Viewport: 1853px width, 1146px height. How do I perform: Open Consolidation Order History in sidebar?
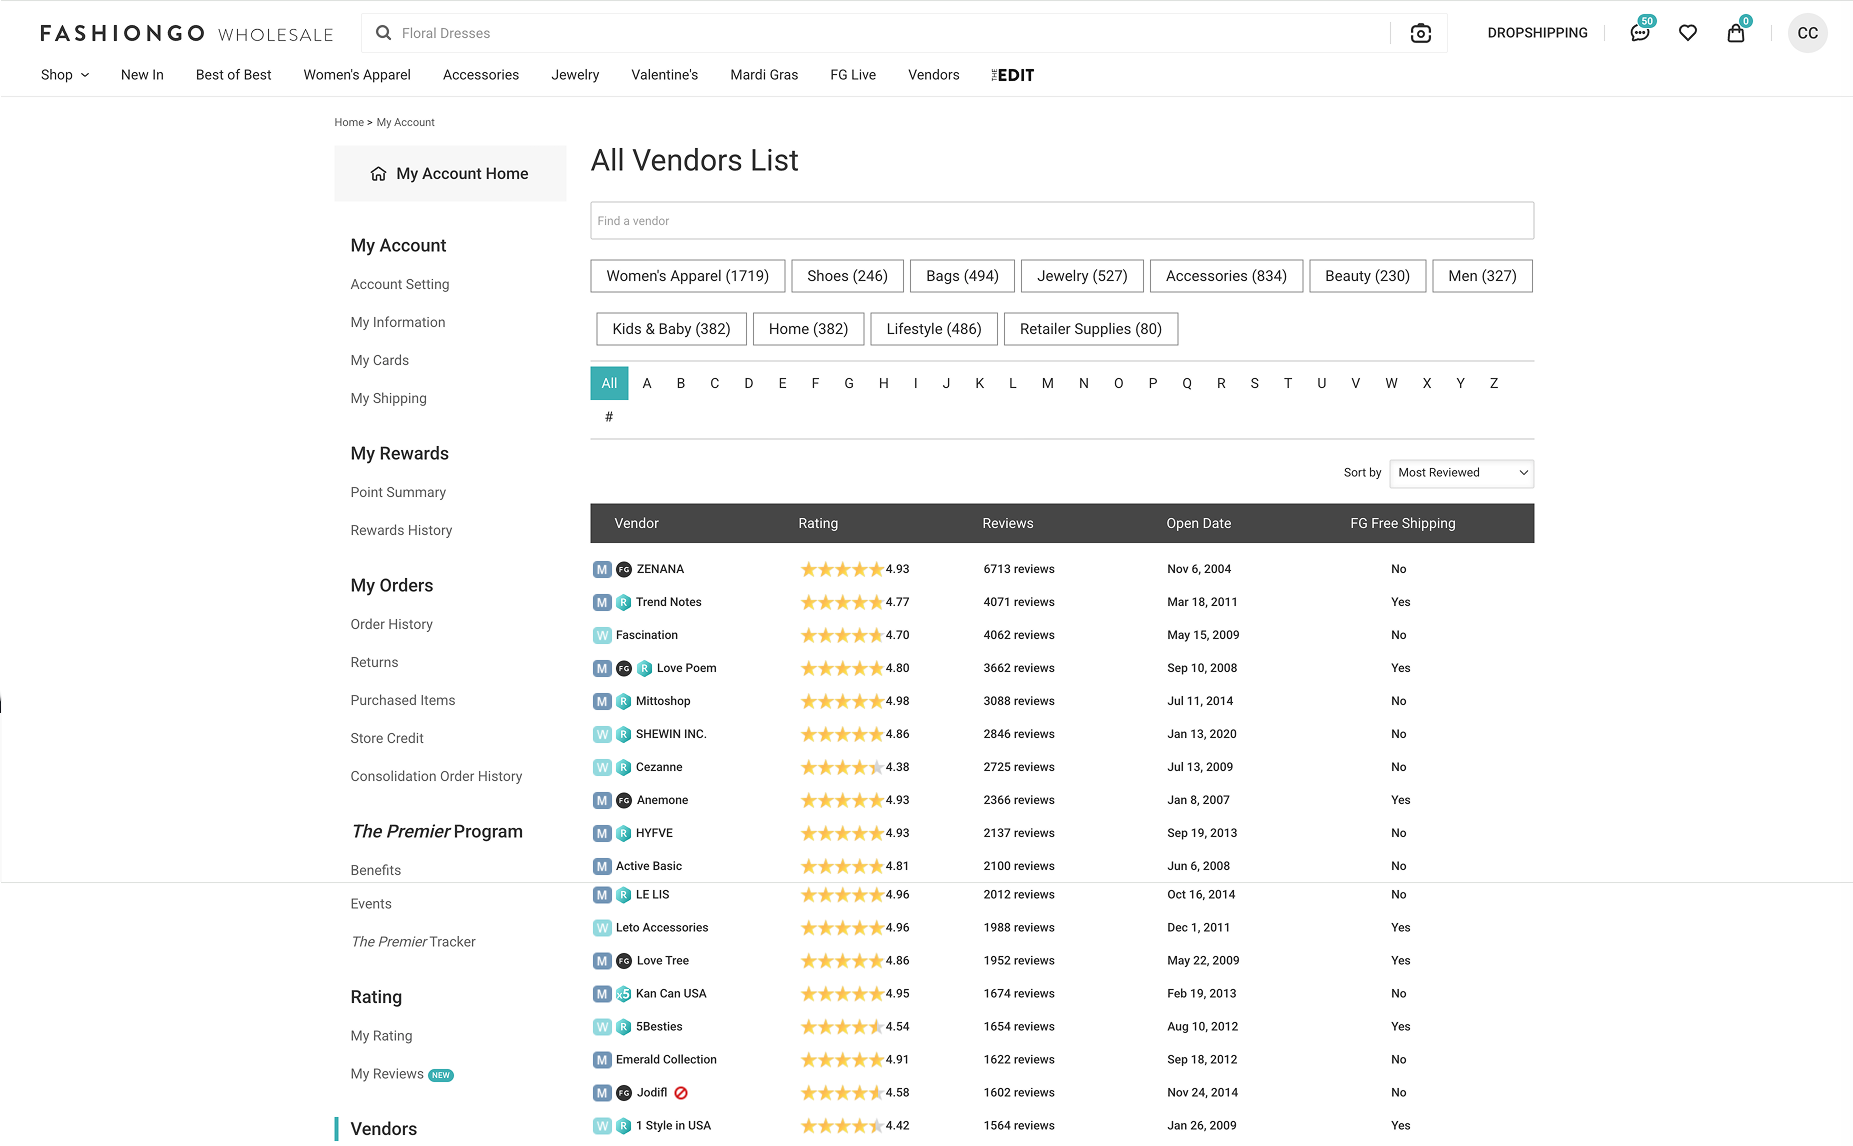[x=436, y=777]
